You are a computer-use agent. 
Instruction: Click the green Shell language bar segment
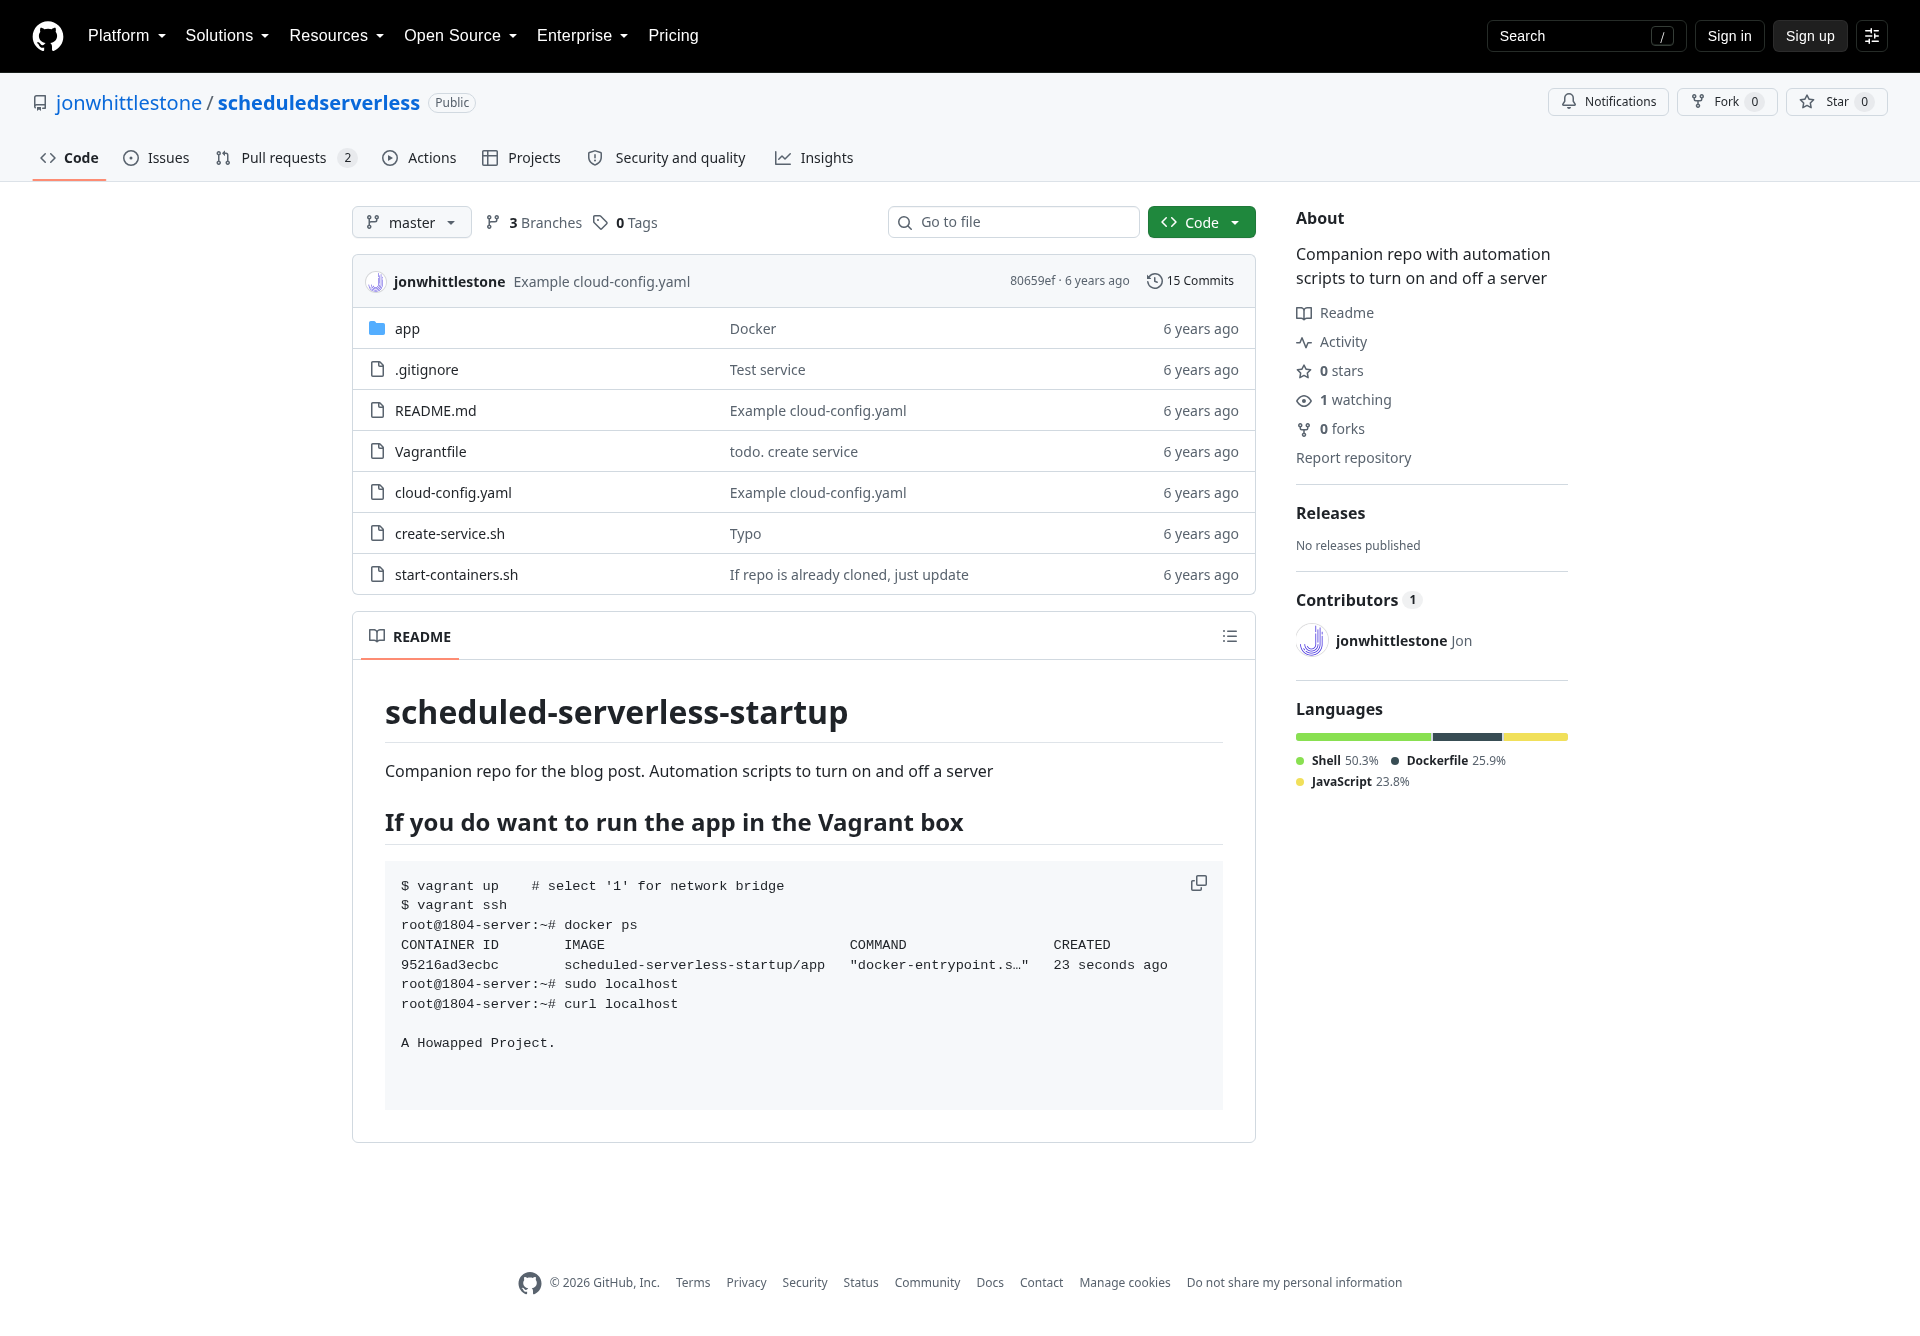1363,737
